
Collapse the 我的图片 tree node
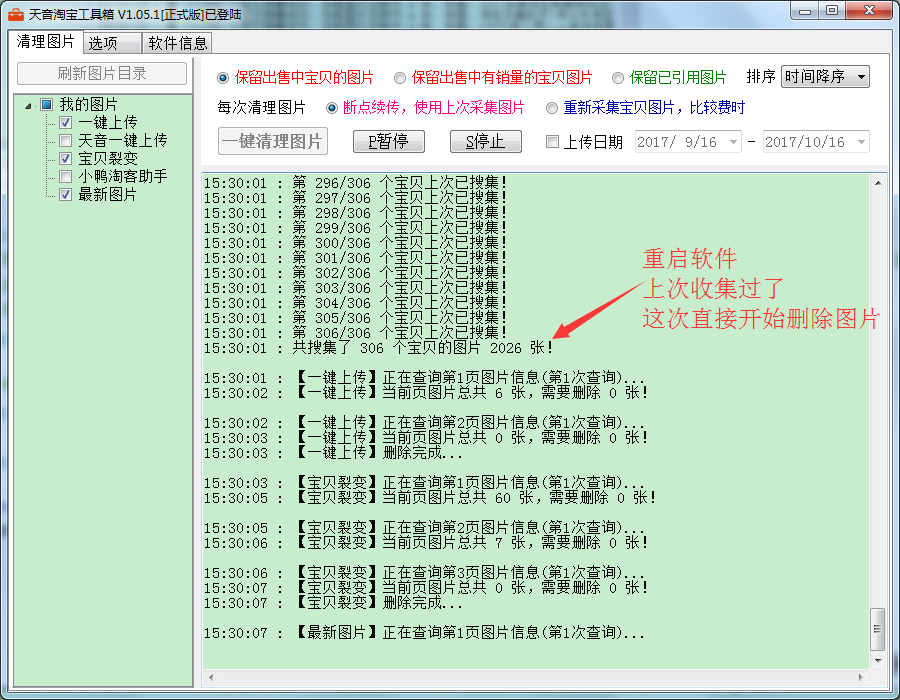[30, 105]
